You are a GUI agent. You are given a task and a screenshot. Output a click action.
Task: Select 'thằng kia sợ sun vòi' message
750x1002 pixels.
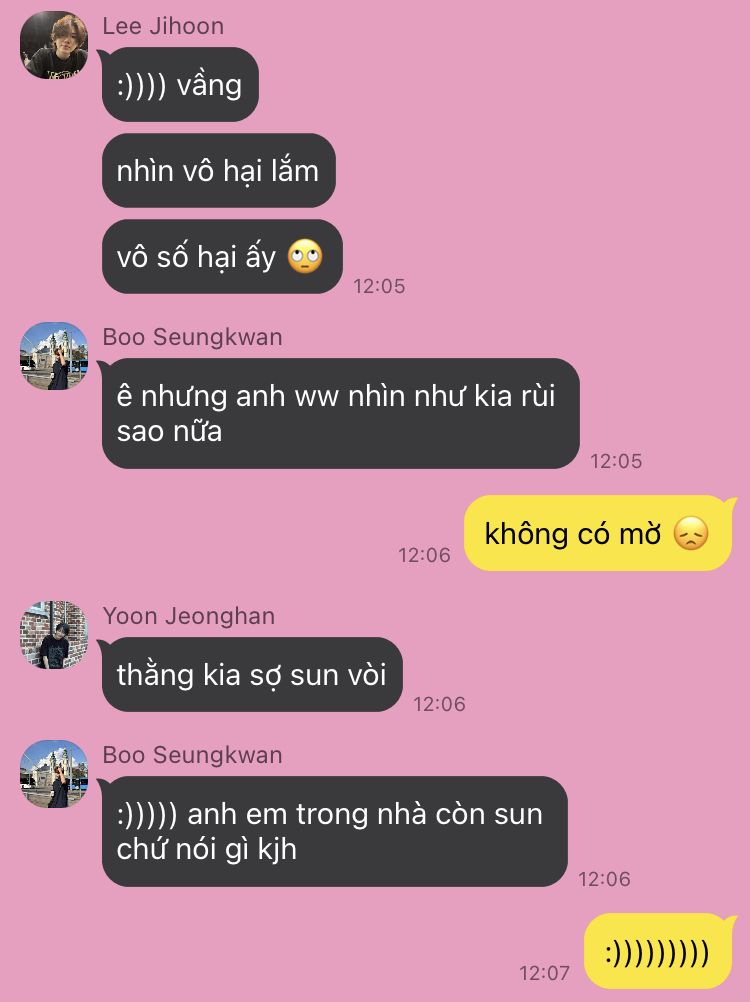coord(252,675)
